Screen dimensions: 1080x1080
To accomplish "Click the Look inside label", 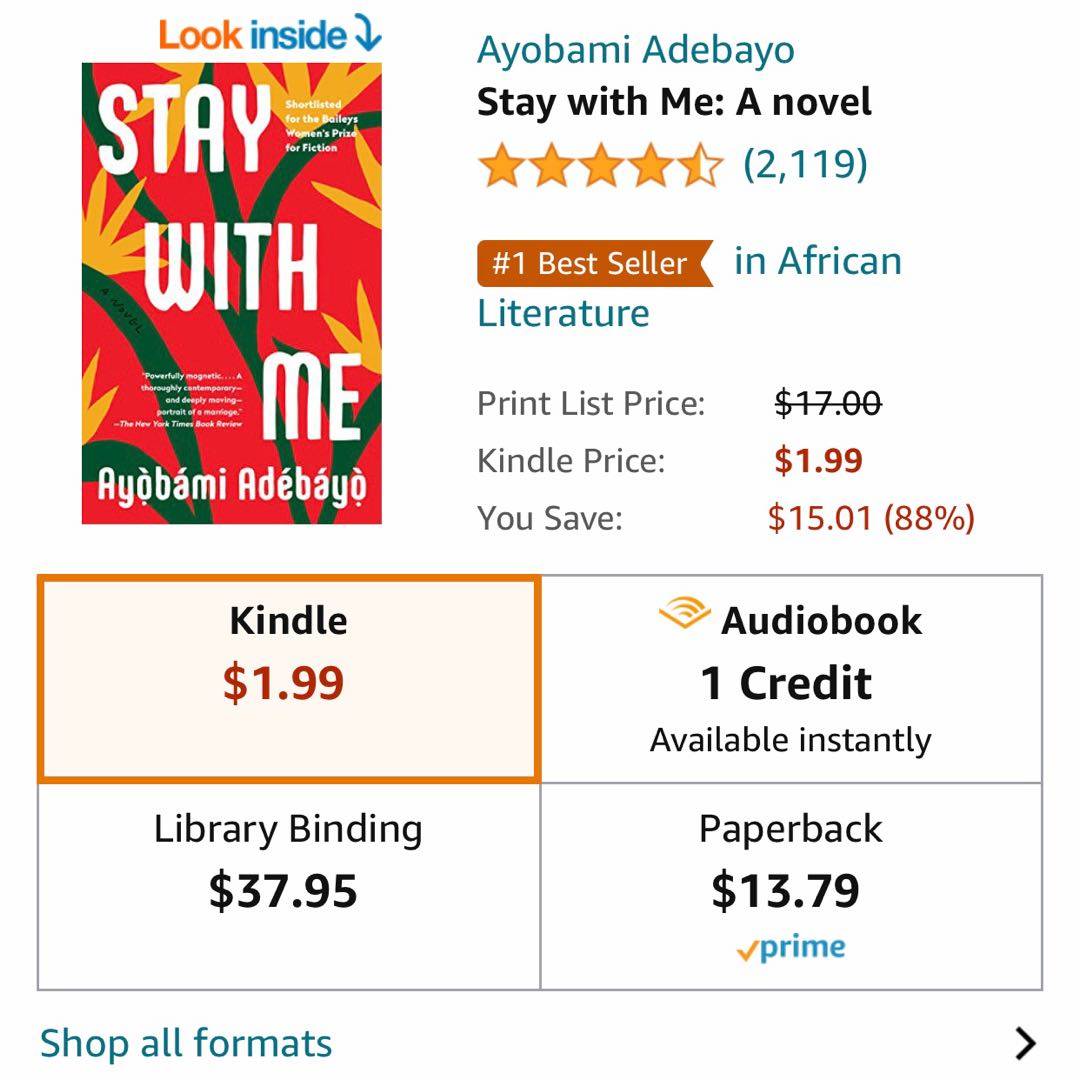I will [252, 36].
